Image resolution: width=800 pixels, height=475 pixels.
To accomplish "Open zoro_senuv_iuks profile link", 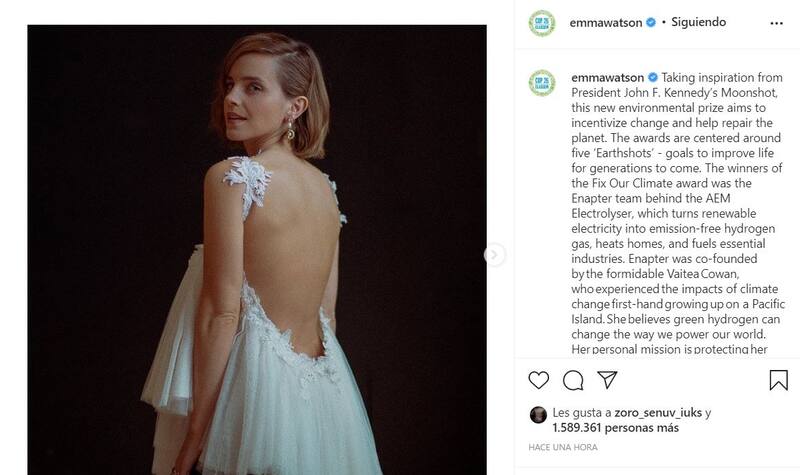I will coord(645,412).
